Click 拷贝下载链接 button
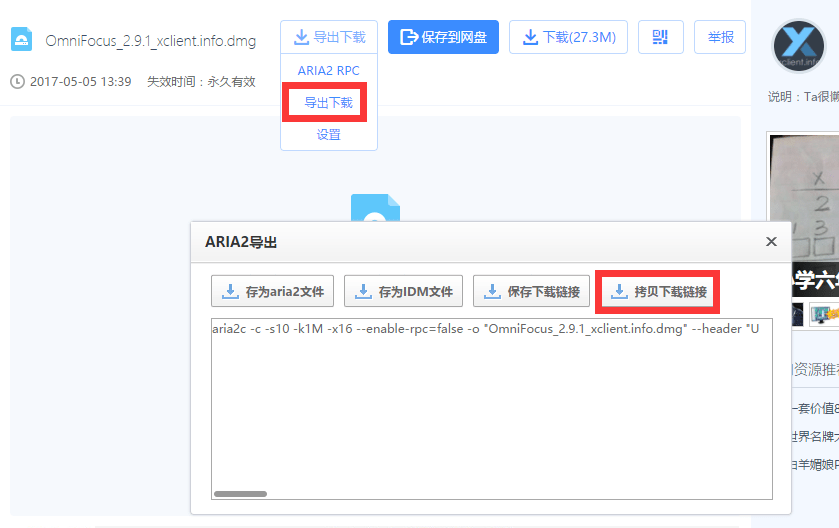The image size is (839, 528). pyautogui.click(x=658, y=292)
